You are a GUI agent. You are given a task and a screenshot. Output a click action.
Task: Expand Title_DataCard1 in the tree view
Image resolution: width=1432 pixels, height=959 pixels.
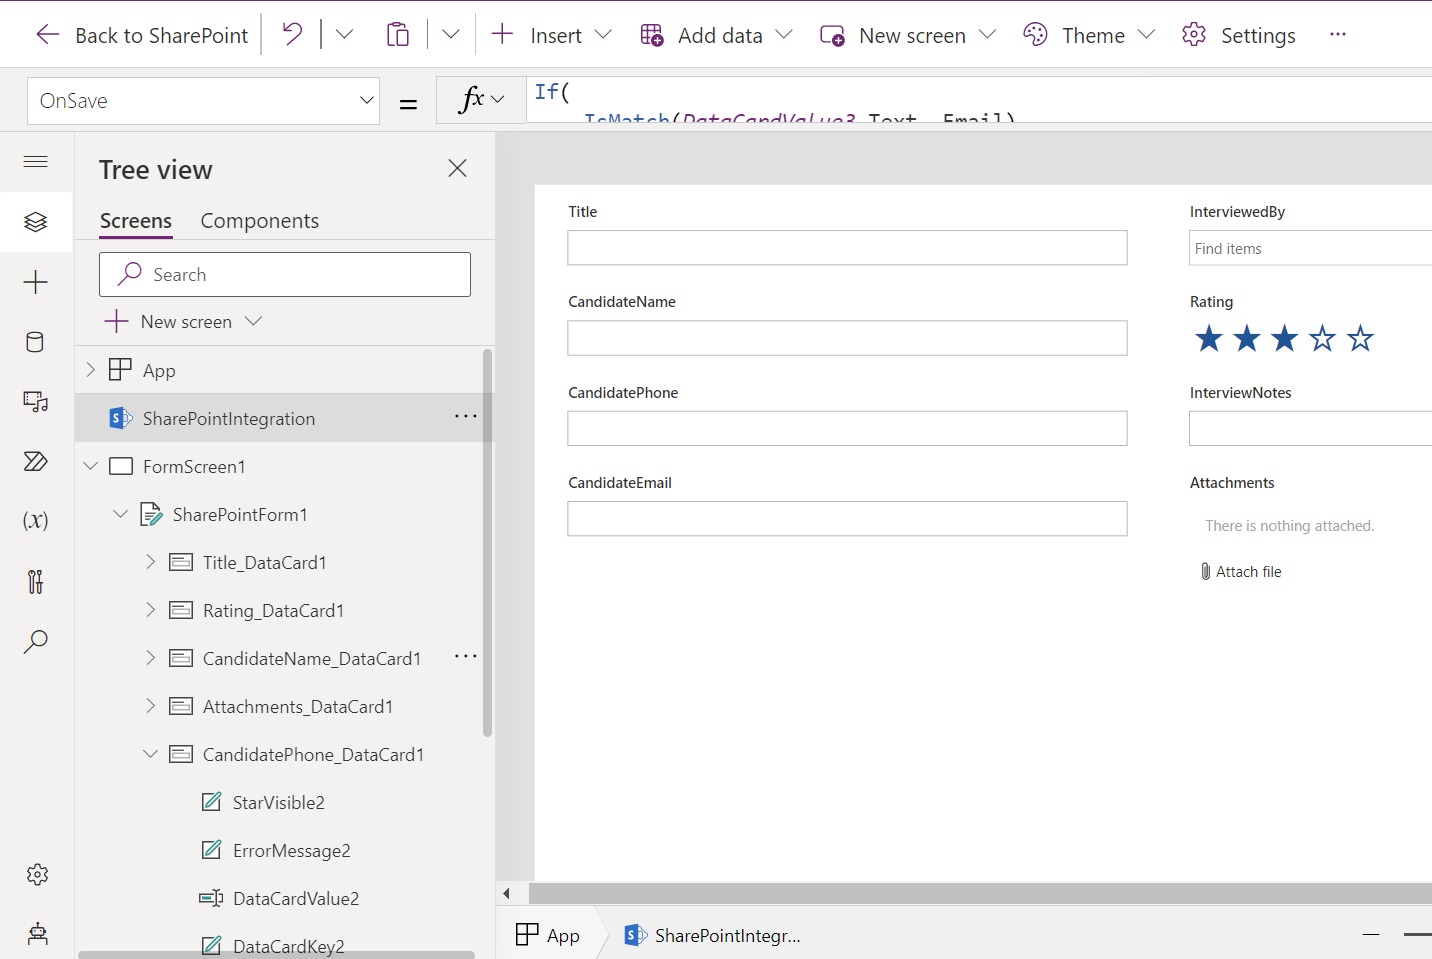[x=150, y=562]
